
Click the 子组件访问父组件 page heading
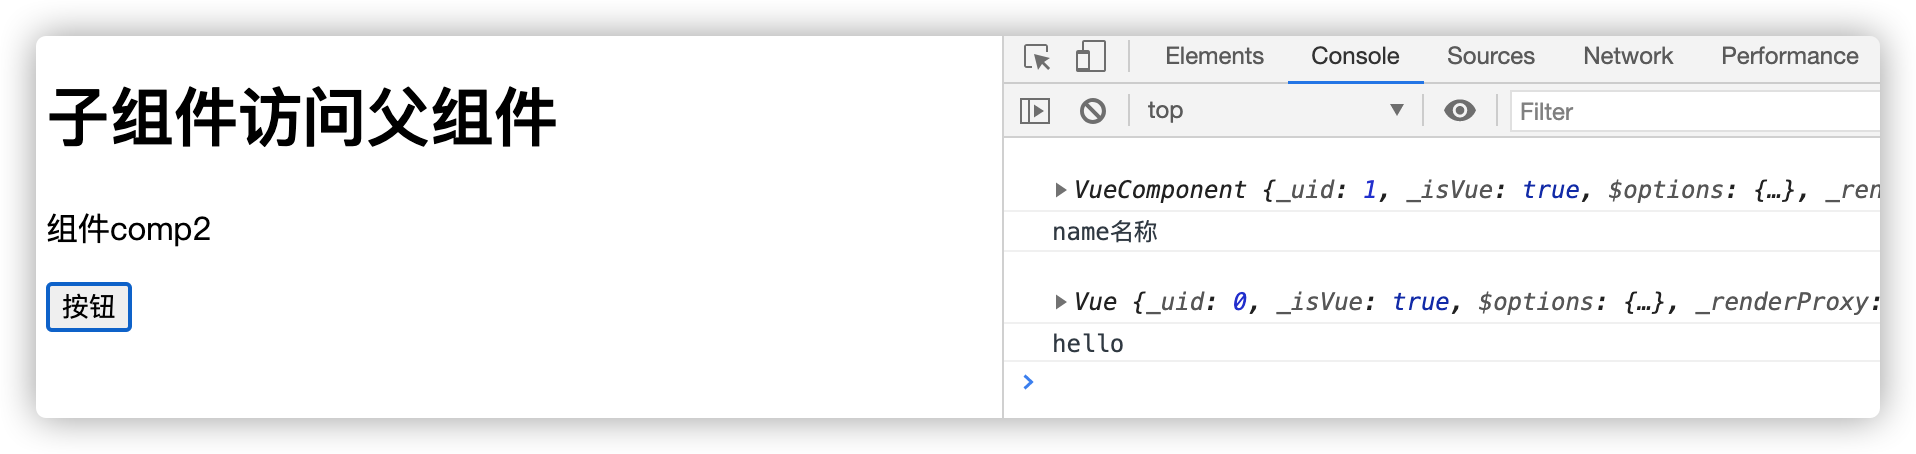[x=302, y=118]
